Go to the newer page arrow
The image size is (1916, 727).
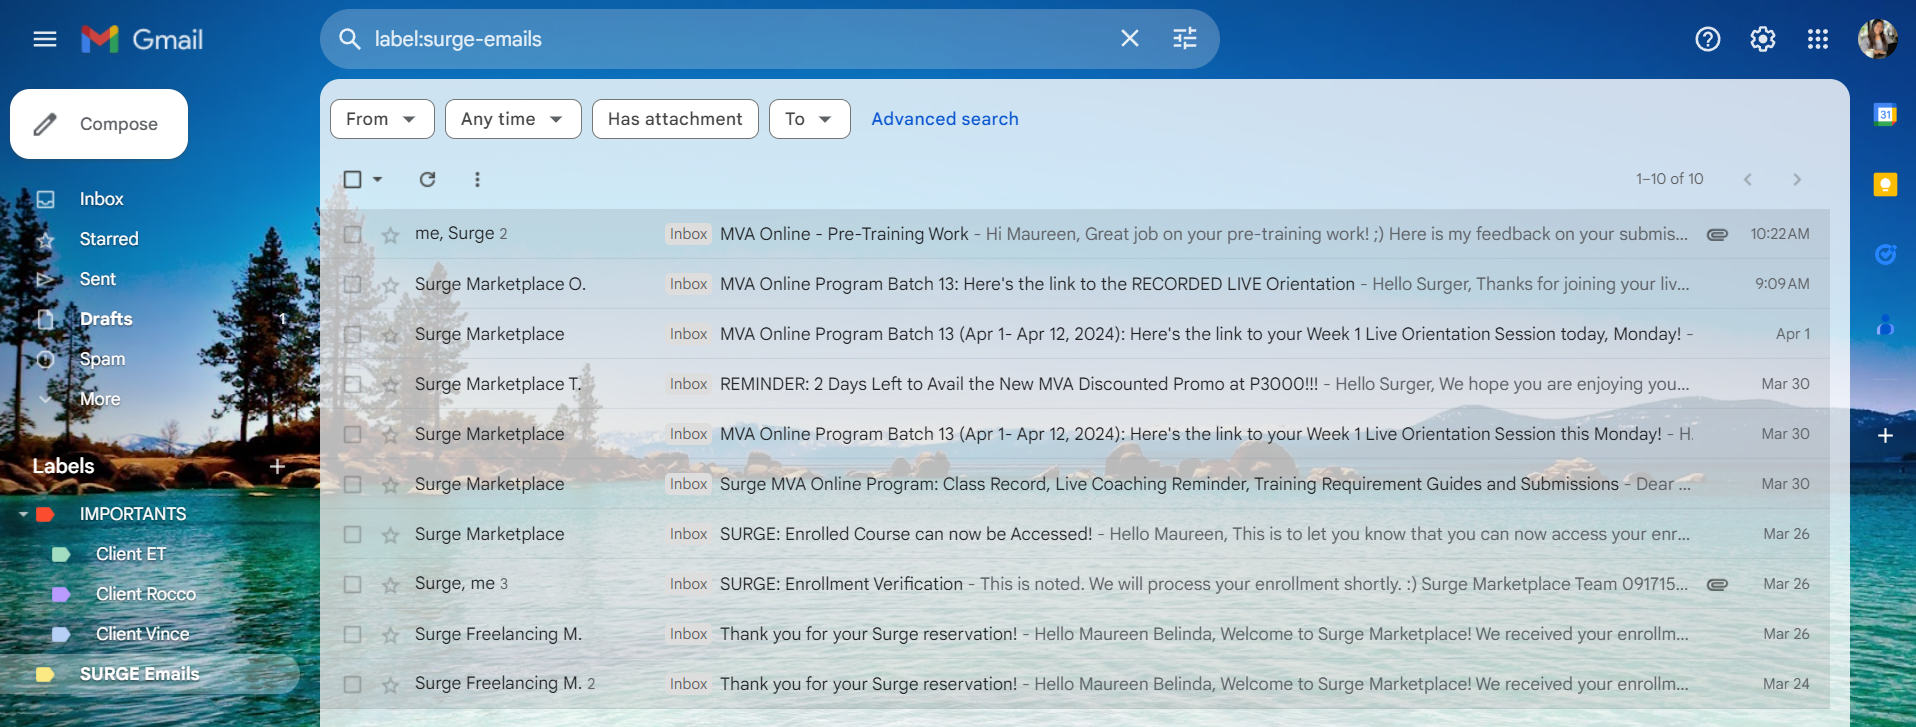point(1748,179)
